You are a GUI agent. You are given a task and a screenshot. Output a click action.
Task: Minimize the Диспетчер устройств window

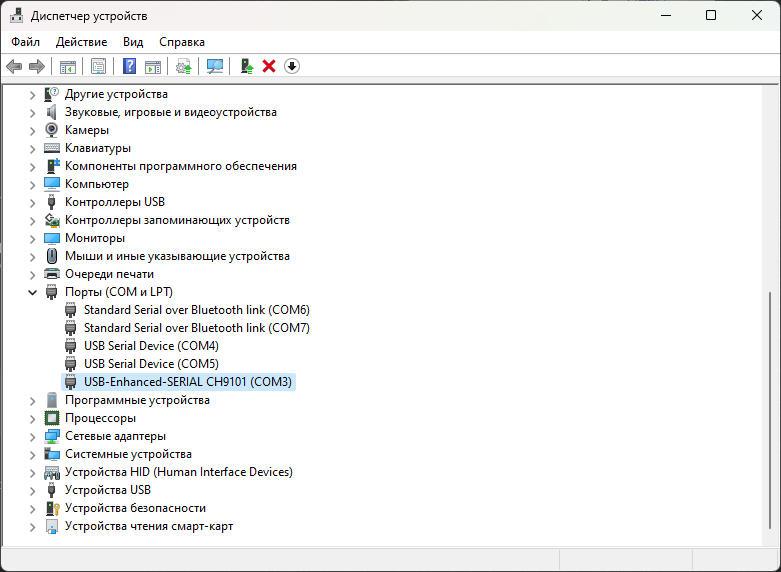click(666, 15)
